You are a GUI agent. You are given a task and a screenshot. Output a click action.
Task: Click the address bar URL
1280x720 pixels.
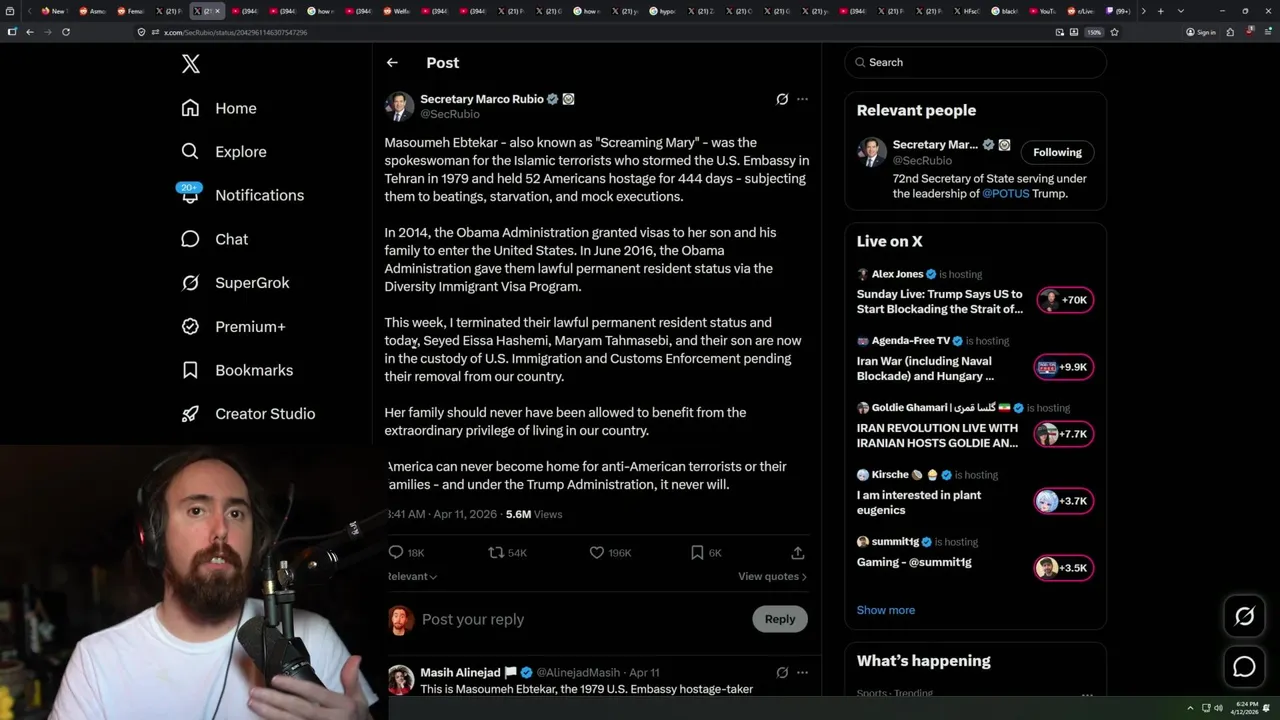236,32
